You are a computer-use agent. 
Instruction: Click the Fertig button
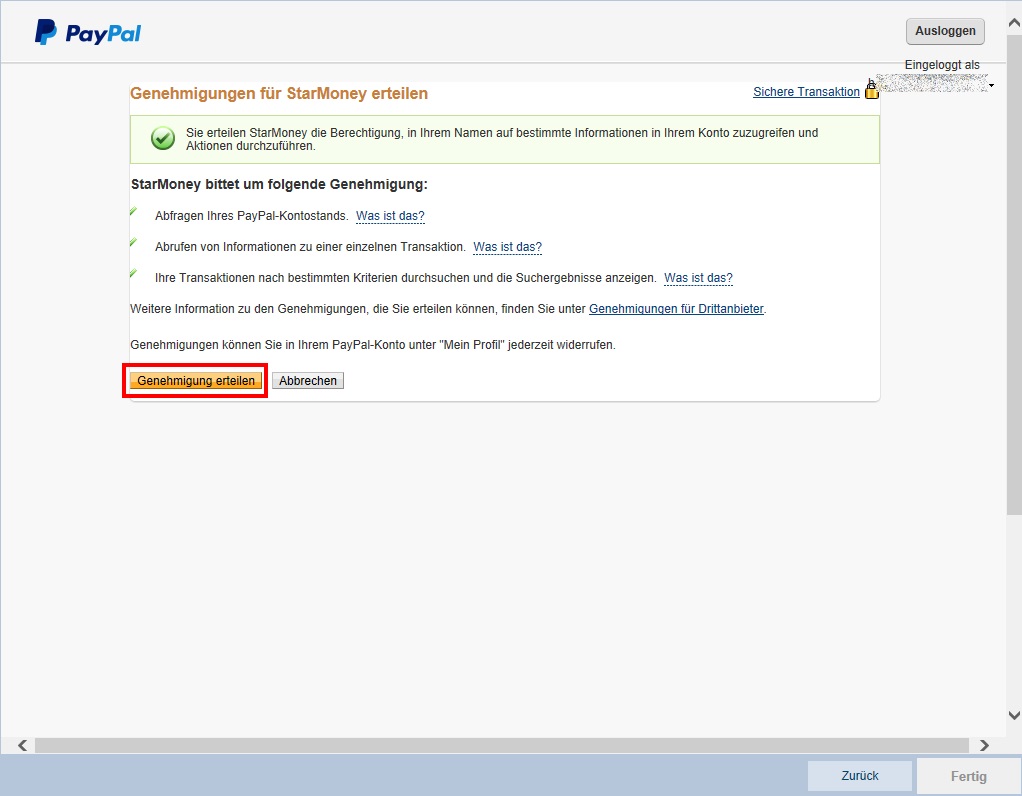coord(969,776)
